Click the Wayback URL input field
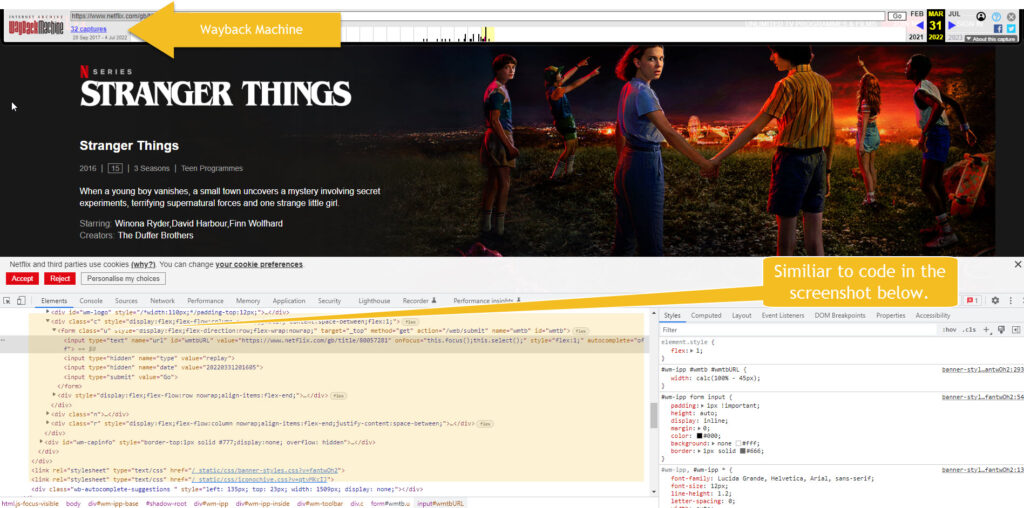The width and height of the screenshot is (1024, 508). 477,16
